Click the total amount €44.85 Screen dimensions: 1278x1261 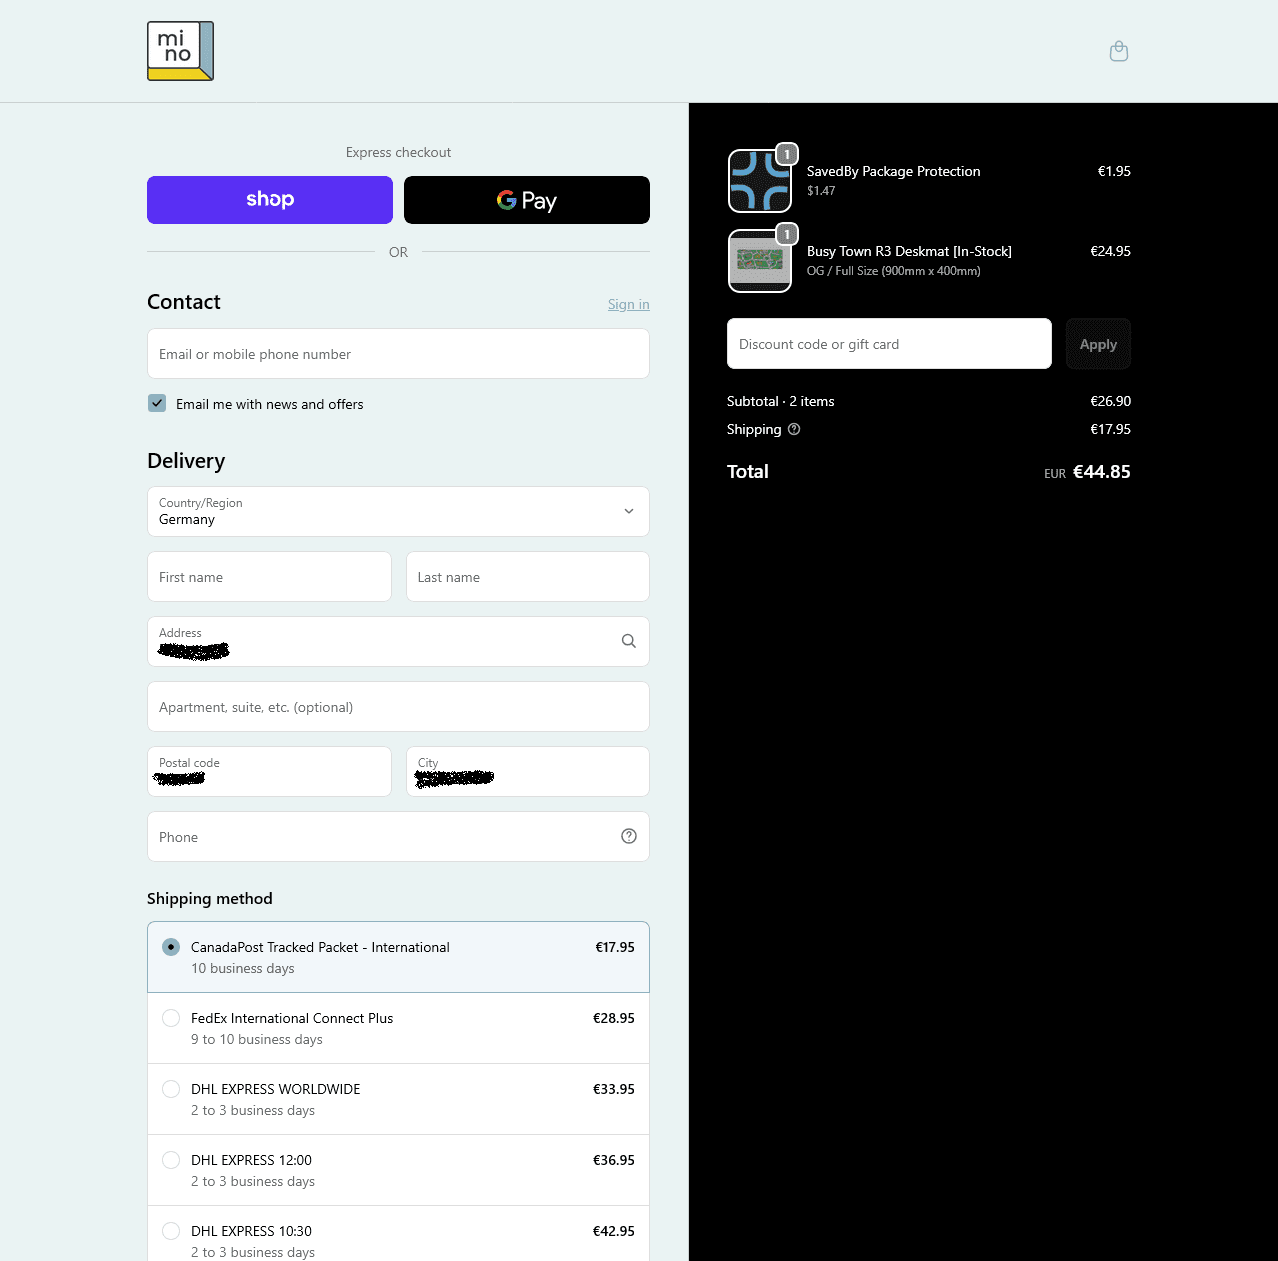(x=1102, y=472)
